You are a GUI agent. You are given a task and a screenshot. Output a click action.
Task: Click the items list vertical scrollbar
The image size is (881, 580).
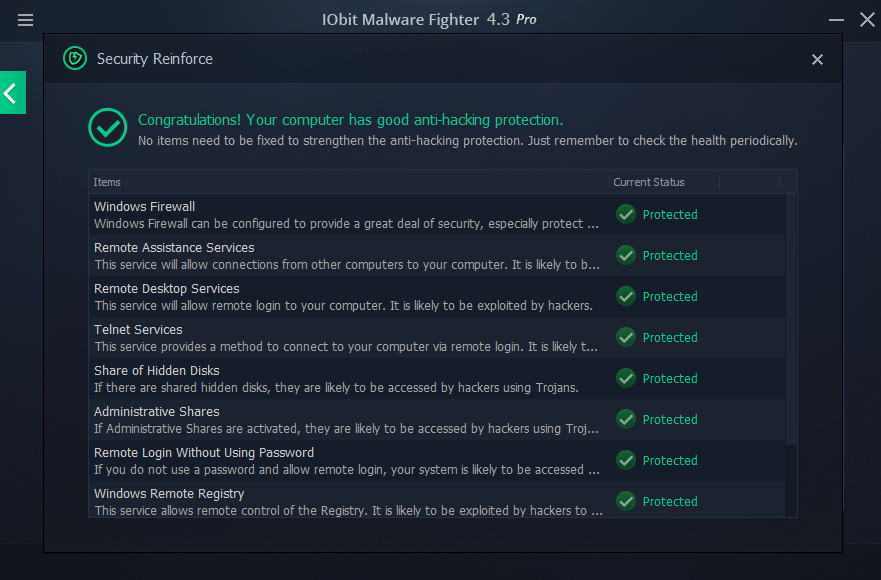791,320
